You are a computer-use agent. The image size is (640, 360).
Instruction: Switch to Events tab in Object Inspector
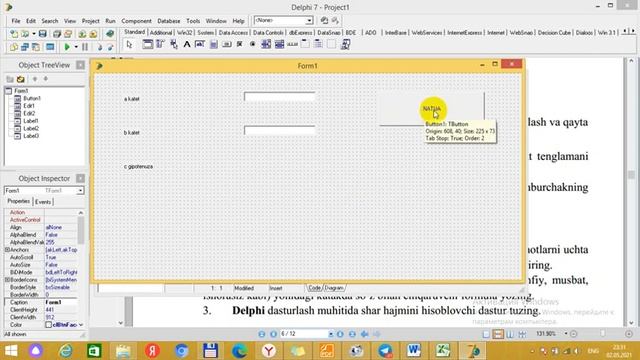pos(43,202)
